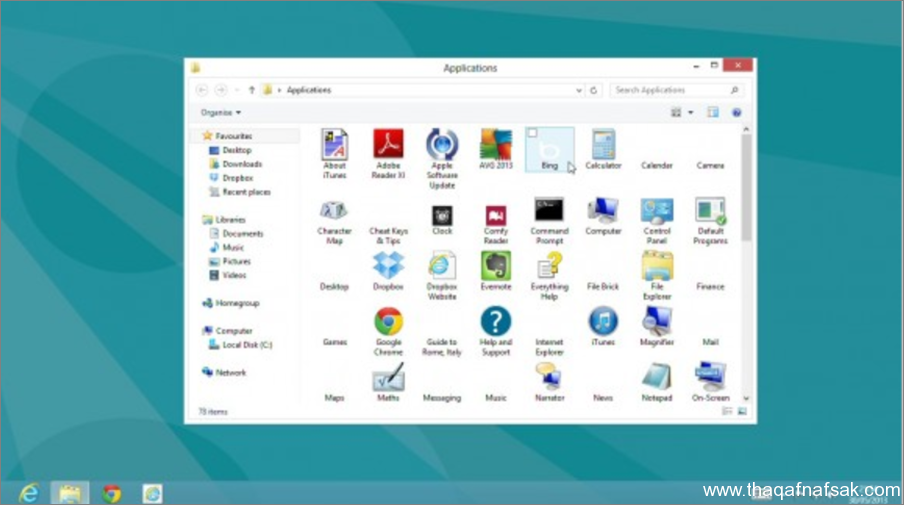Open Desktop in Favourites

click(x=237, y=150)
